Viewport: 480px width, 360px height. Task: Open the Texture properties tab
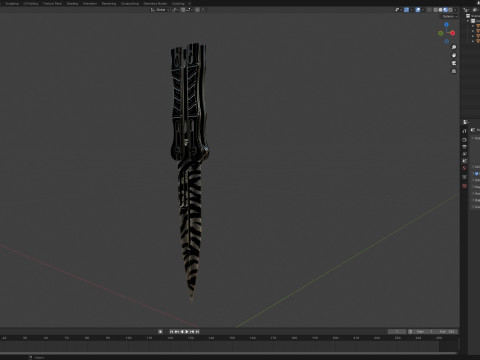tap(465, 186)
